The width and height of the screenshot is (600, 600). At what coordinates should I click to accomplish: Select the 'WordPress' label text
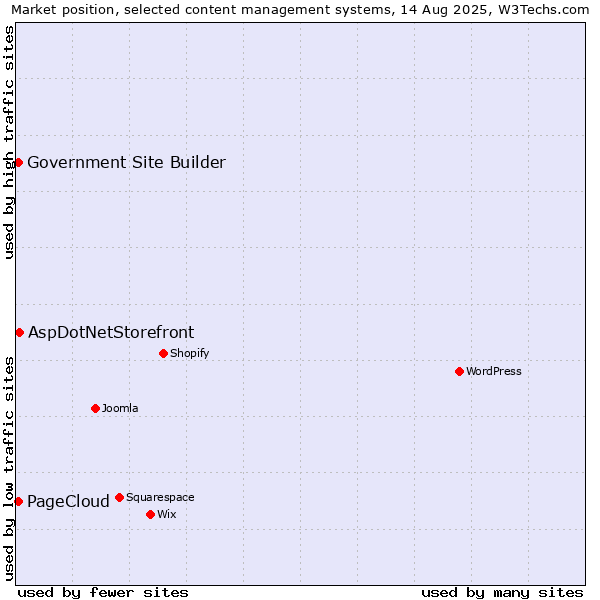494,371
